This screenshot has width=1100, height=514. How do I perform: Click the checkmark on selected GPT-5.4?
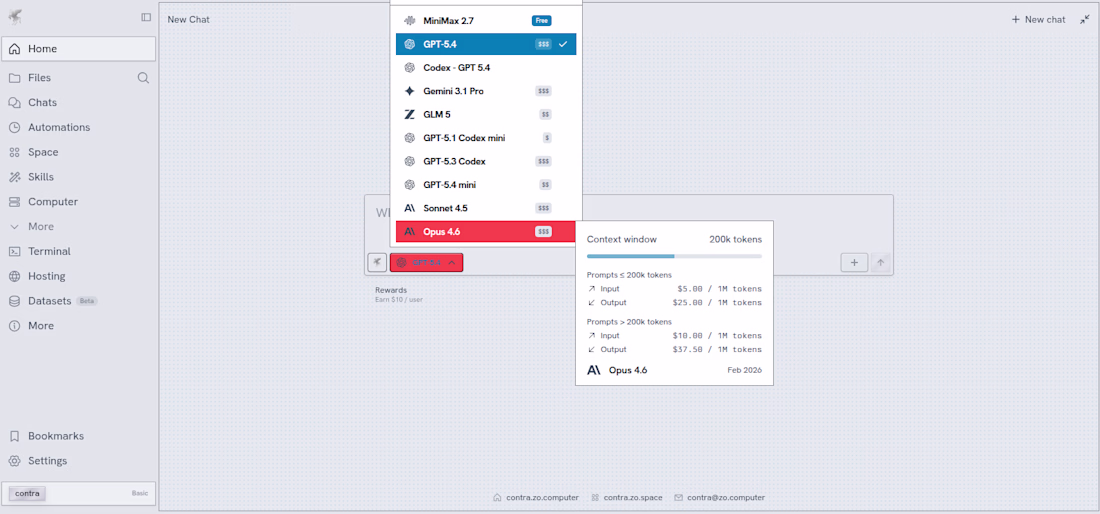(x=563, y=44)
